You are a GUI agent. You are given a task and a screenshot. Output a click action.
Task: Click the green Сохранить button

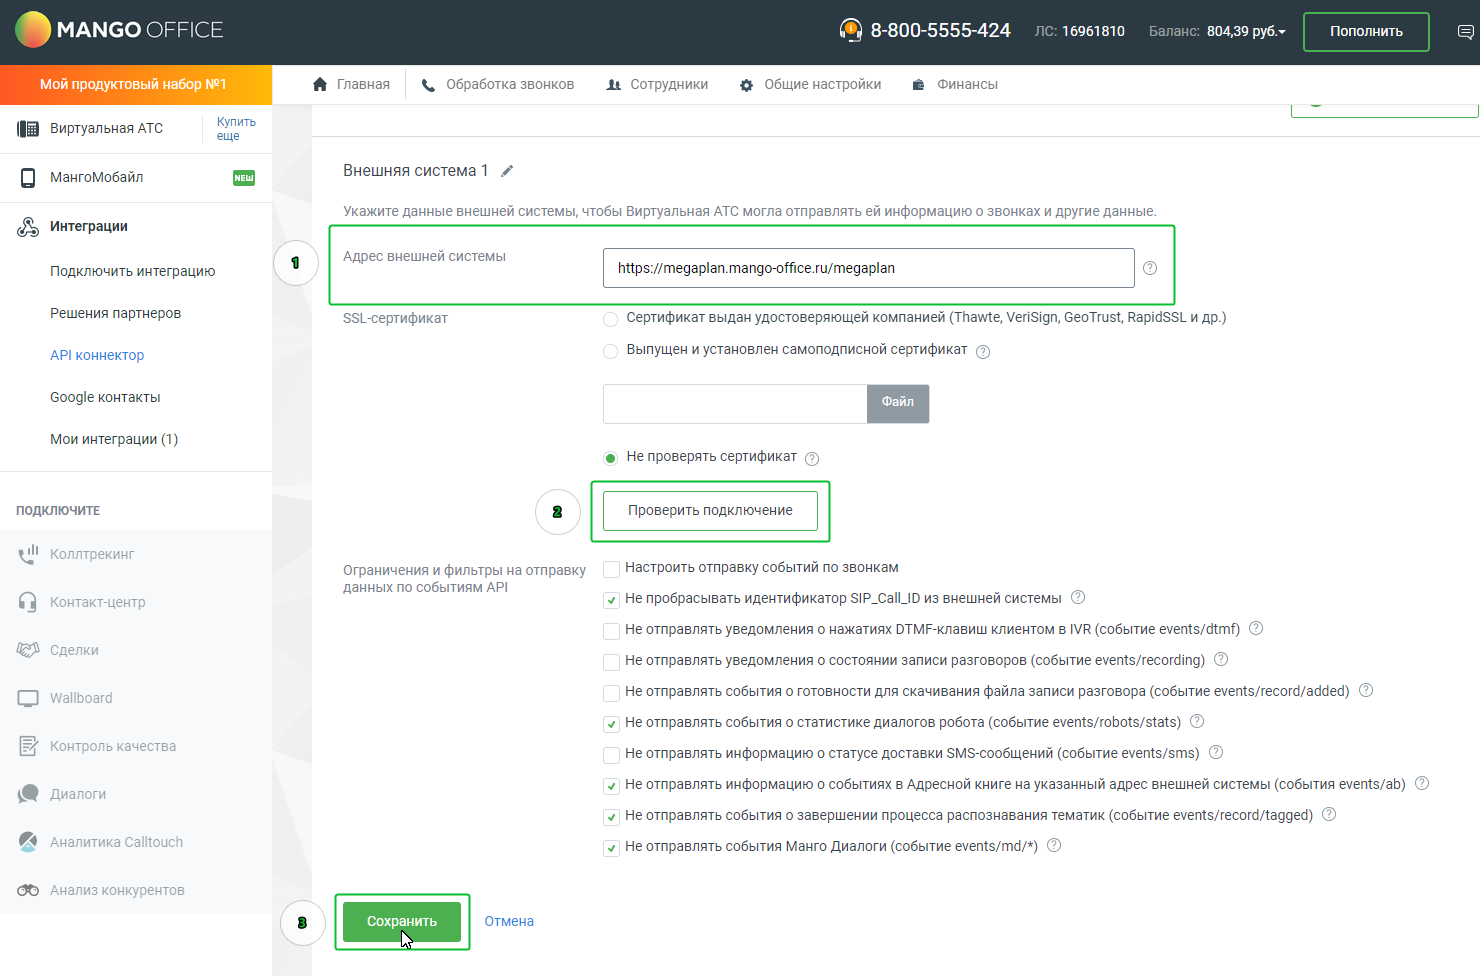(402, 922)
